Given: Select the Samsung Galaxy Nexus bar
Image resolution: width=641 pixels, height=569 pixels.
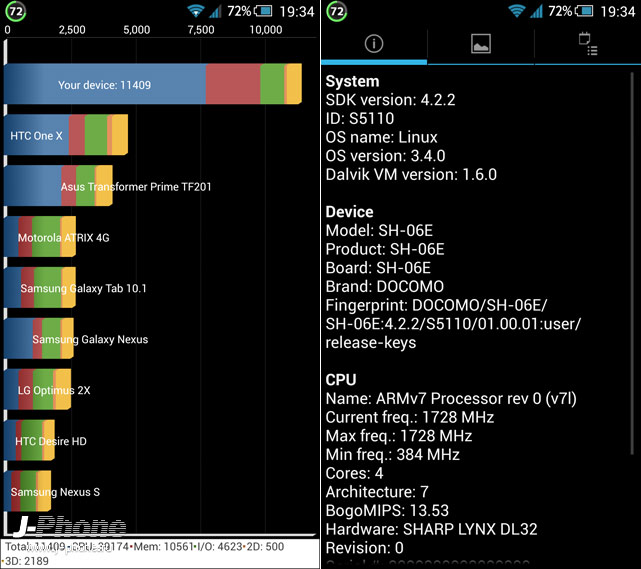Looking at the screenshot, I should (39, 338).
